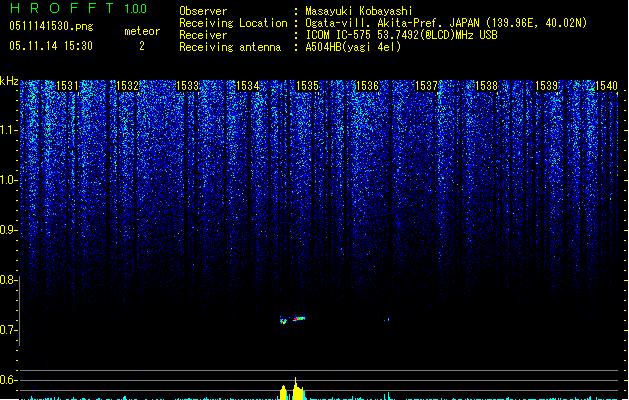Click the 1.1 kHz axis label

pos(8,130)
